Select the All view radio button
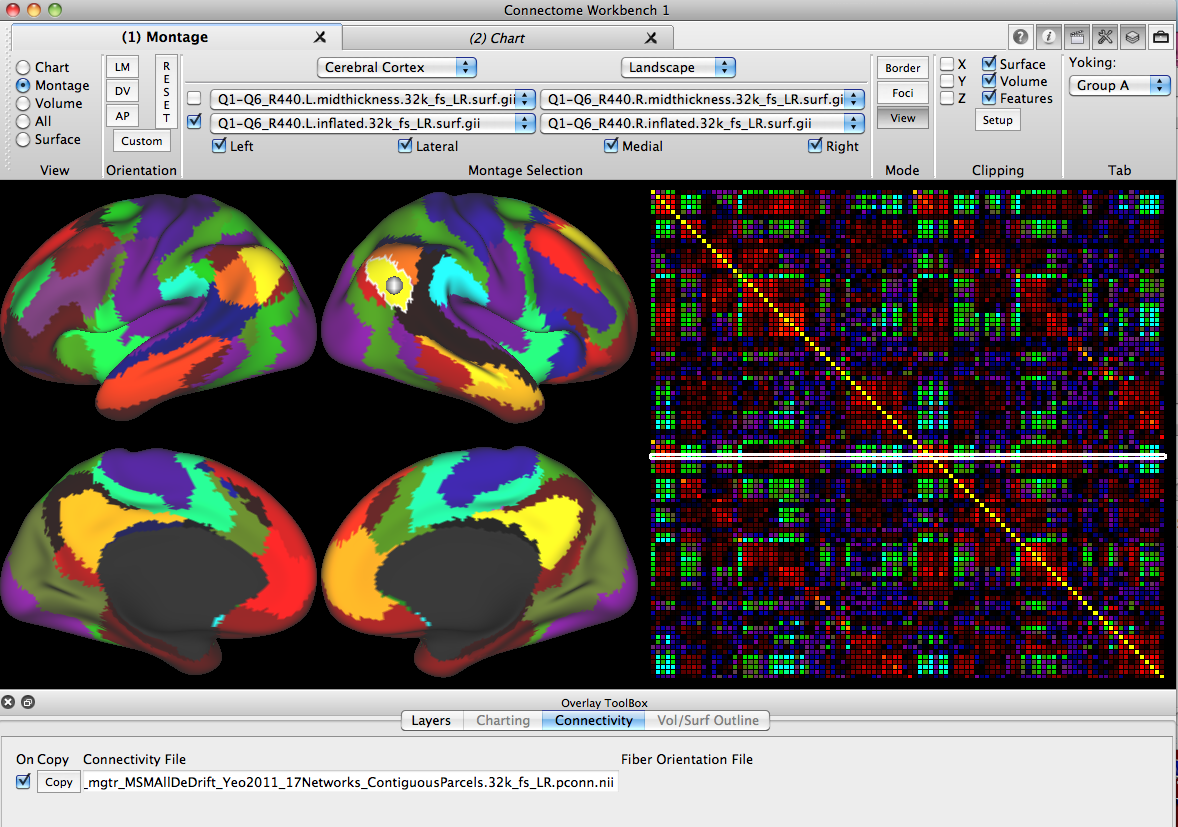Viewport: 1178px width, 827px height. [x=23, y=122]
